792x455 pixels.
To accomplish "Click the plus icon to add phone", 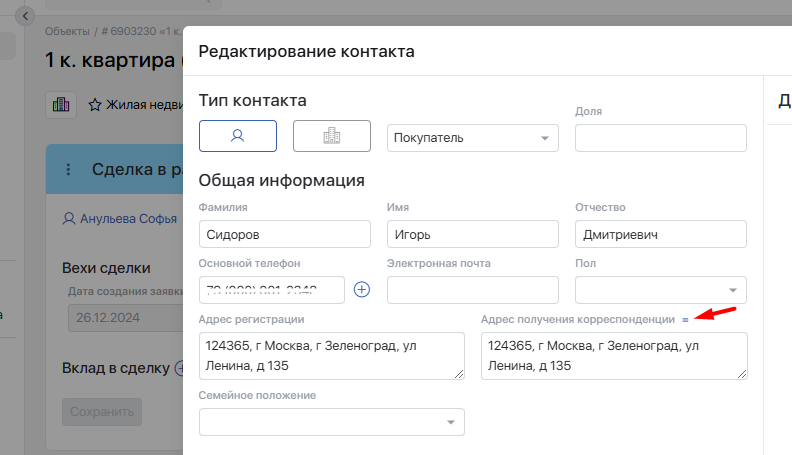I will click(x=362, y=290).
